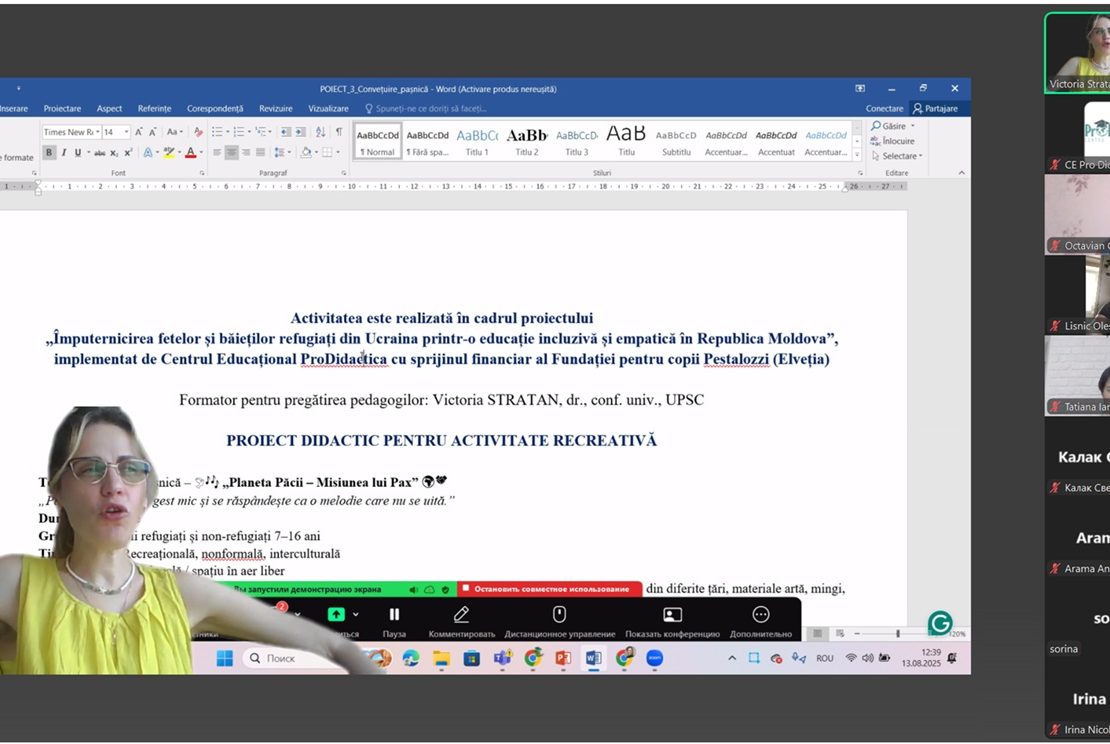Toggle show paragraph marks (¶)
Screen dimensions: 1110x744
coord(339,132)
